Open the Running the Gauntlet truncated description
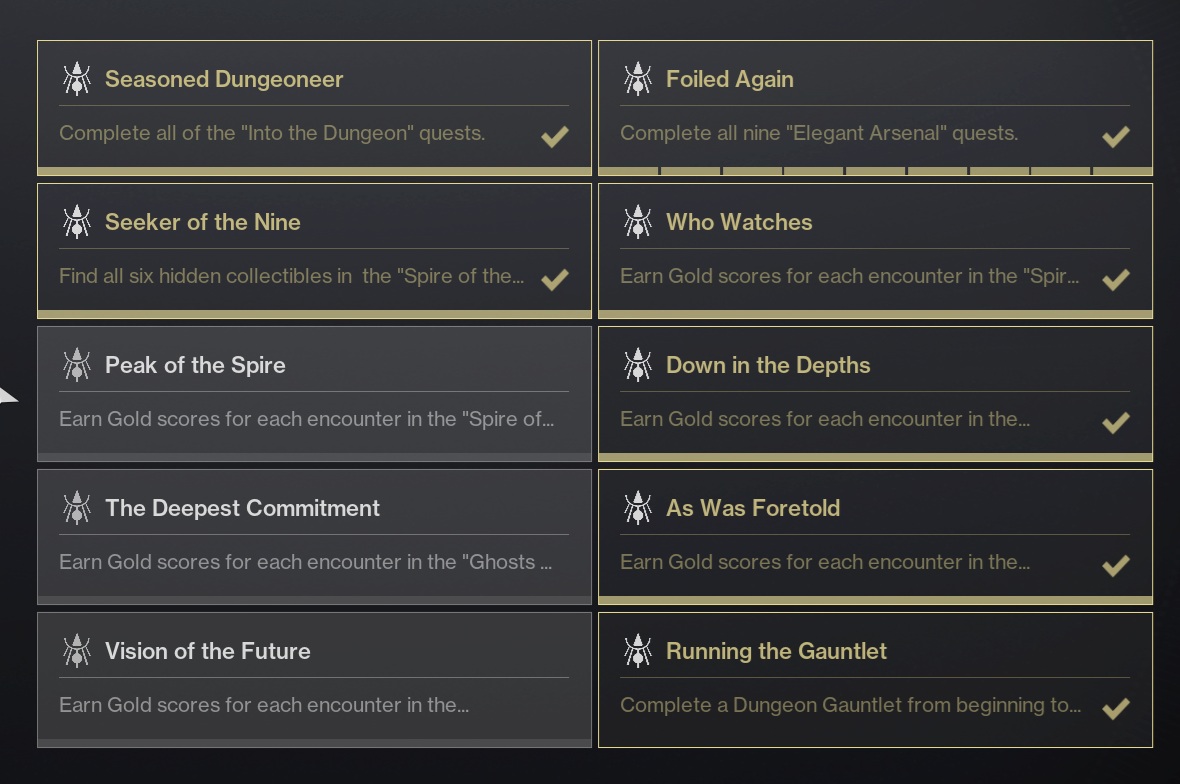1180x784 pixels. click(x=850, y=705)
